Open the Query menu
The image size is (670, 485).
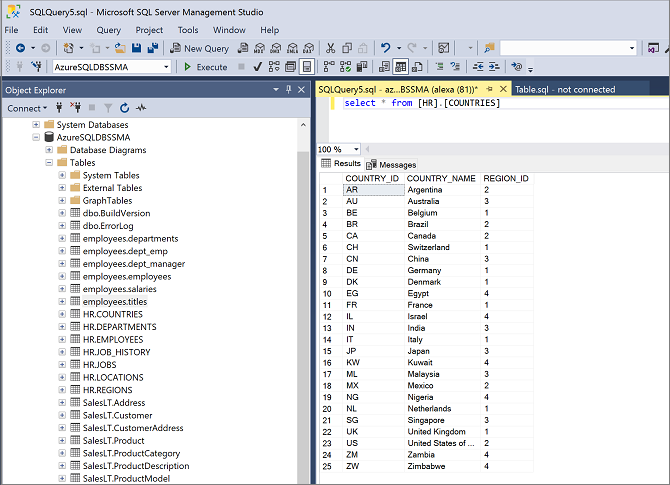pos(108,30)
